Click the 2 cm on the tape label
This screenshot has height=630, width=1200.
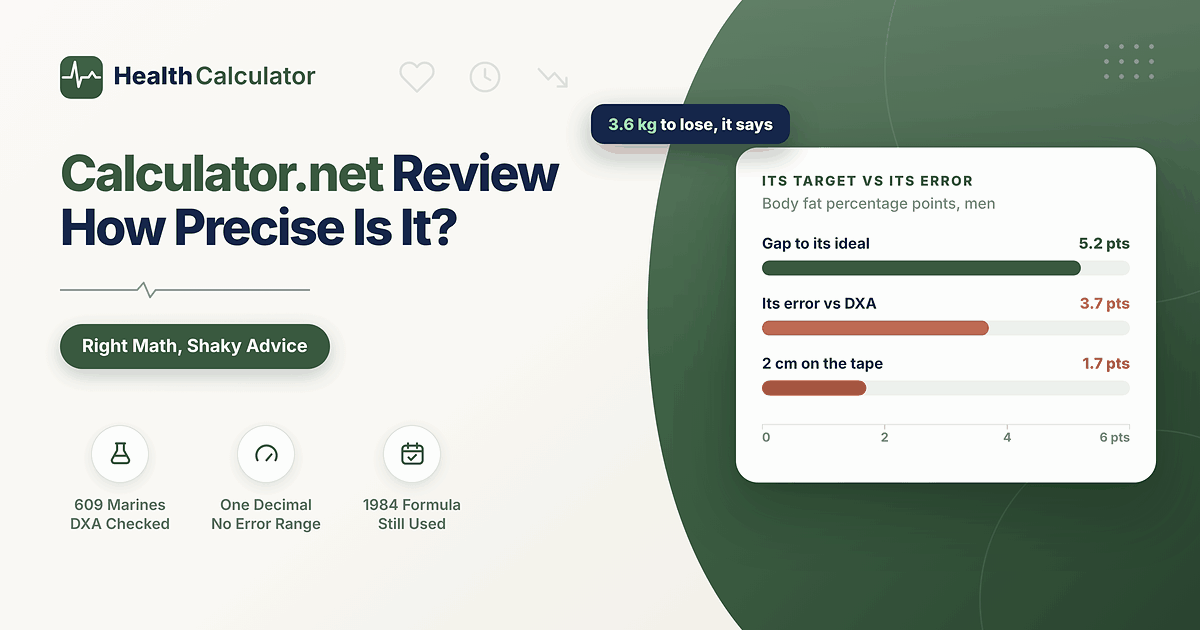pos(822,364)
